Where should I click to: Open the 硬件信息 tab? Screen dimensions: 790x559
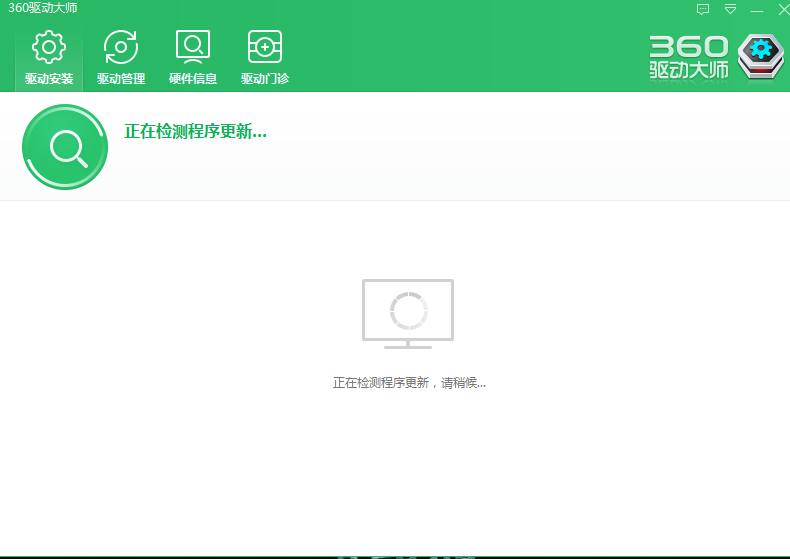[193, 57]
